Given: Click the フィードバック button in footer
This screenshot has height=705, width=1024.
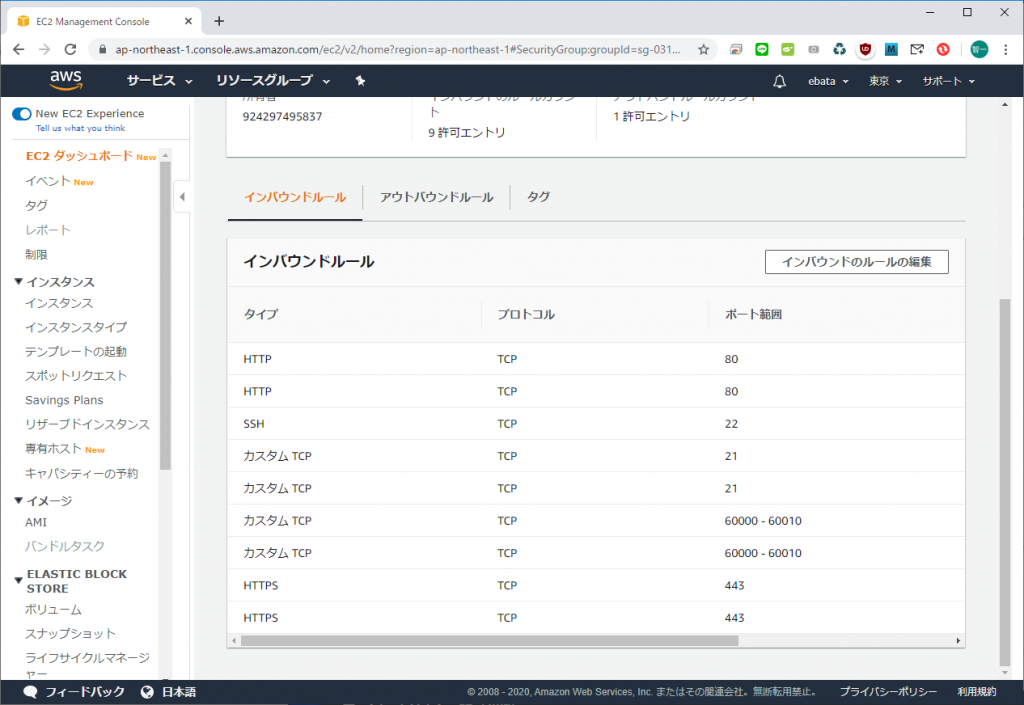Looking at the screenshot, I should 74,692.
